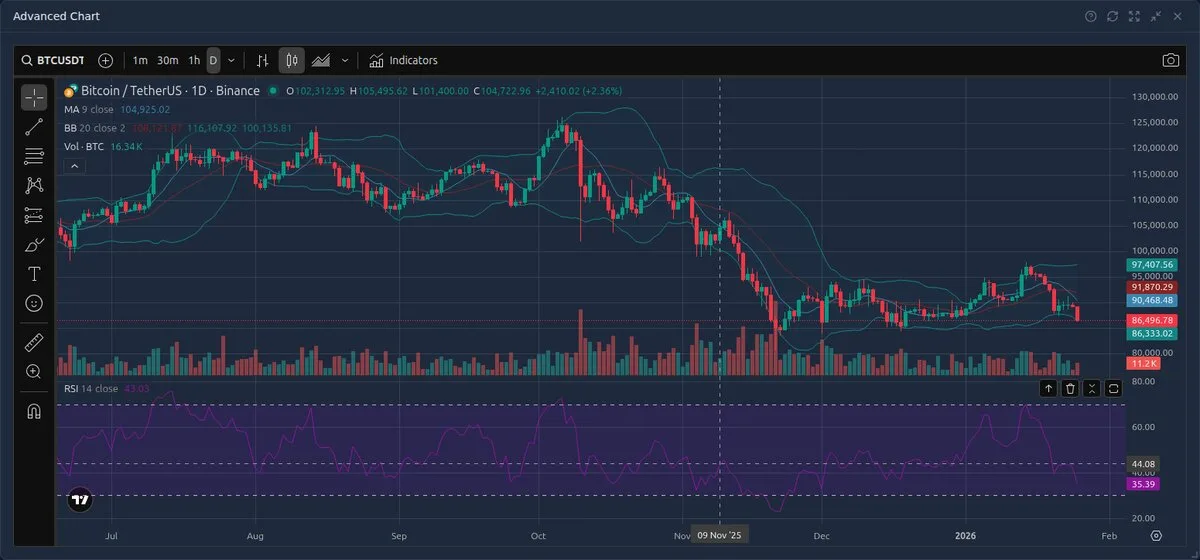Click the BB 20 close 2 indicator legend
The image size is (1200, 560).
[x=95, y=128]
